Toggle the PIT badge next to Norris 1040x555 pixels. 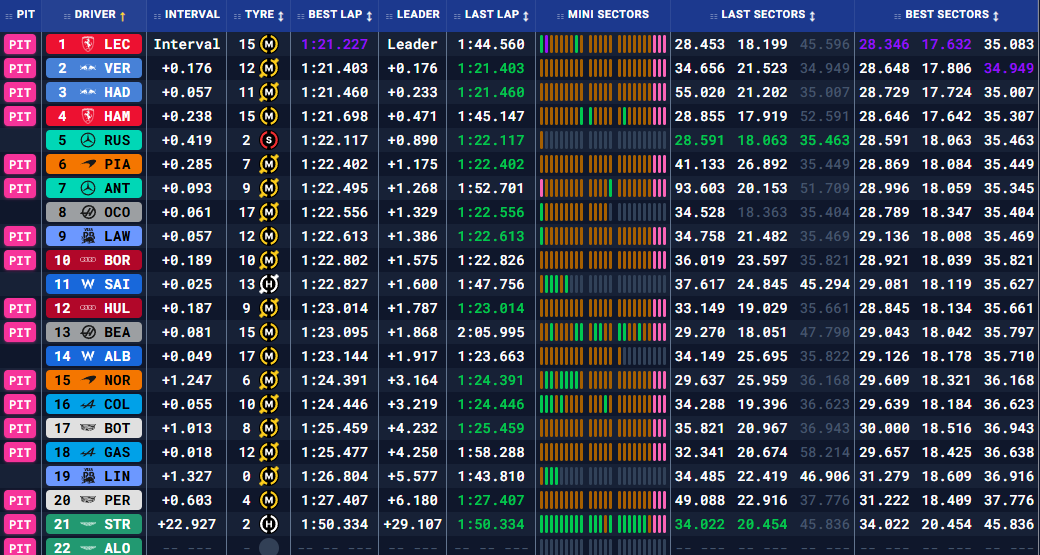pos(20,380)
